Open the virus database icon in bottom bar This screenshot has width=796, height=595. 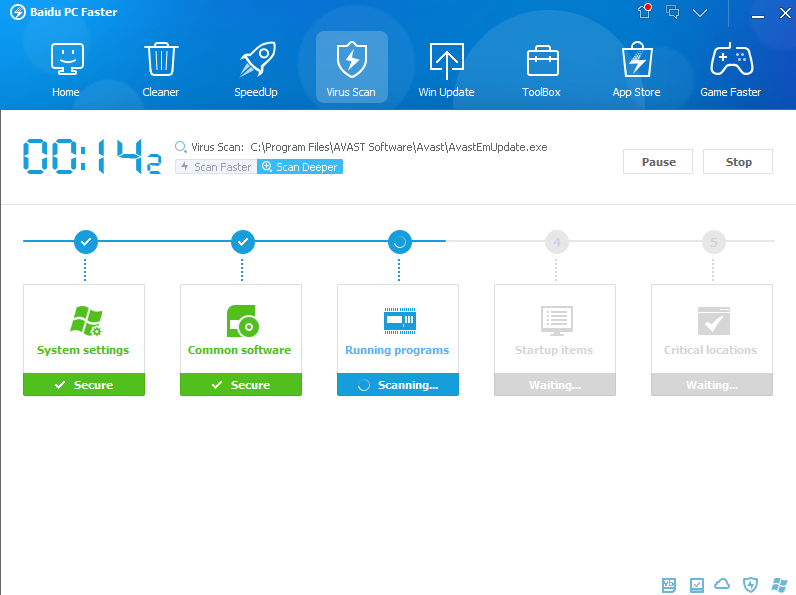pos(669,585)
